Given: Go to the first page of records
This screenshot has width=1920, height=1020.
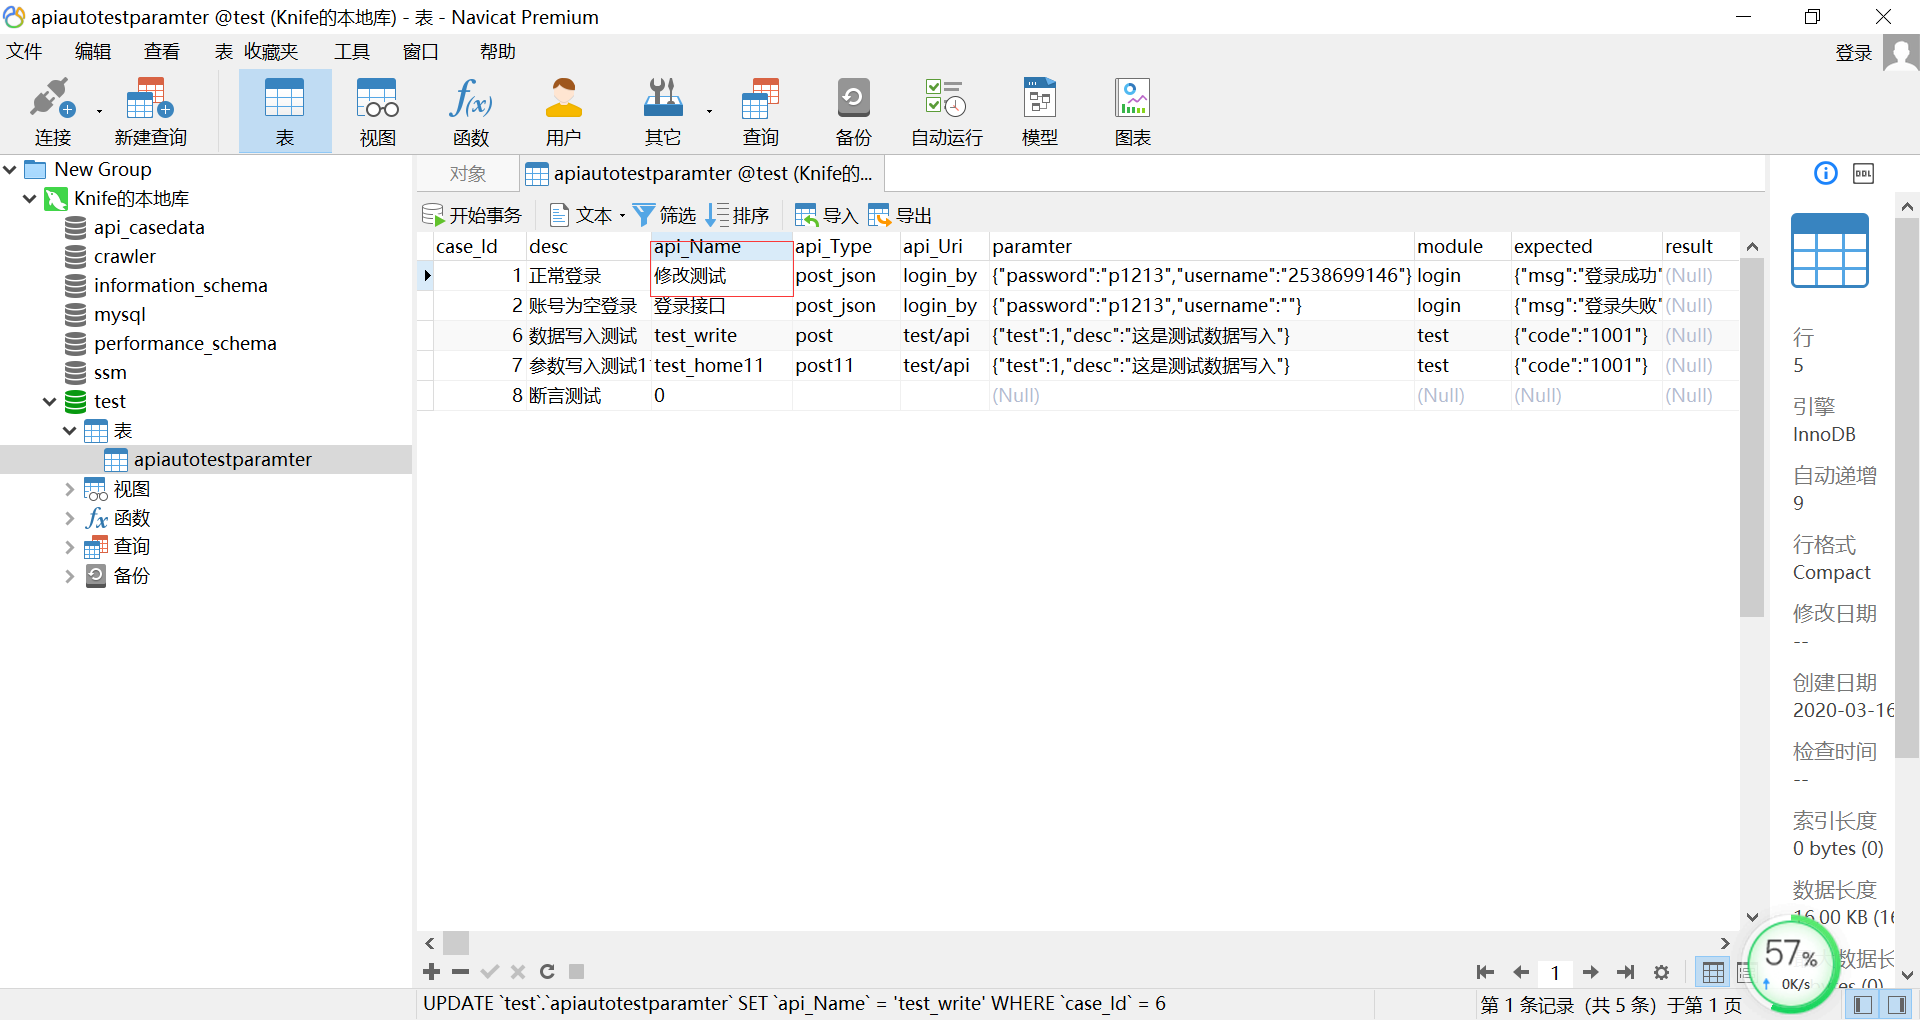Looking at the screenshot, I should pyautogui.click(x=1485, y=972).
